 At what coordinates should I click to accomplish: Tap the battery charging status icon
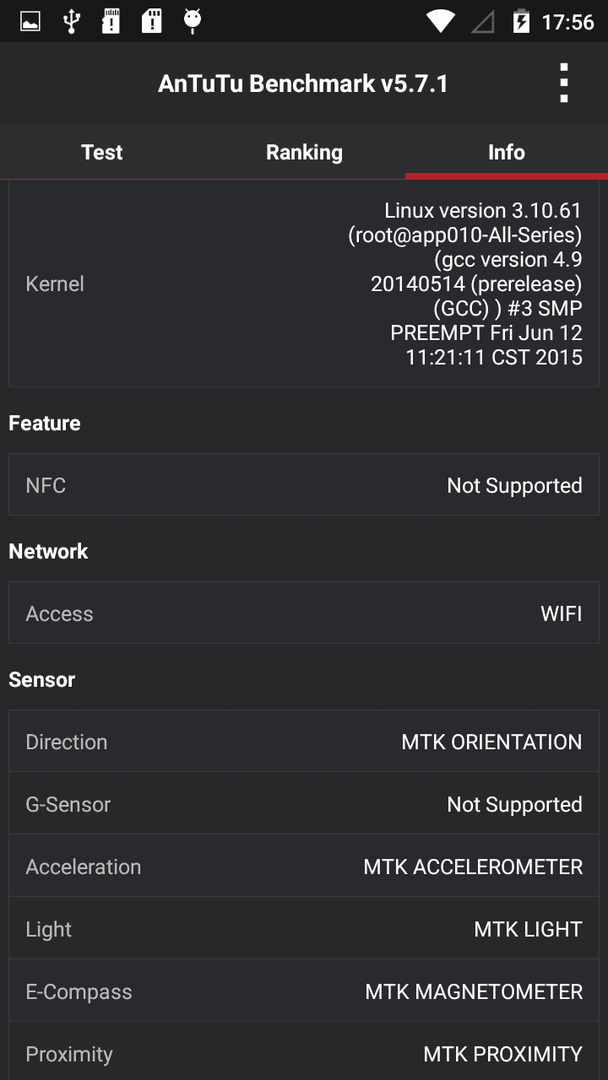coord(521,22)
